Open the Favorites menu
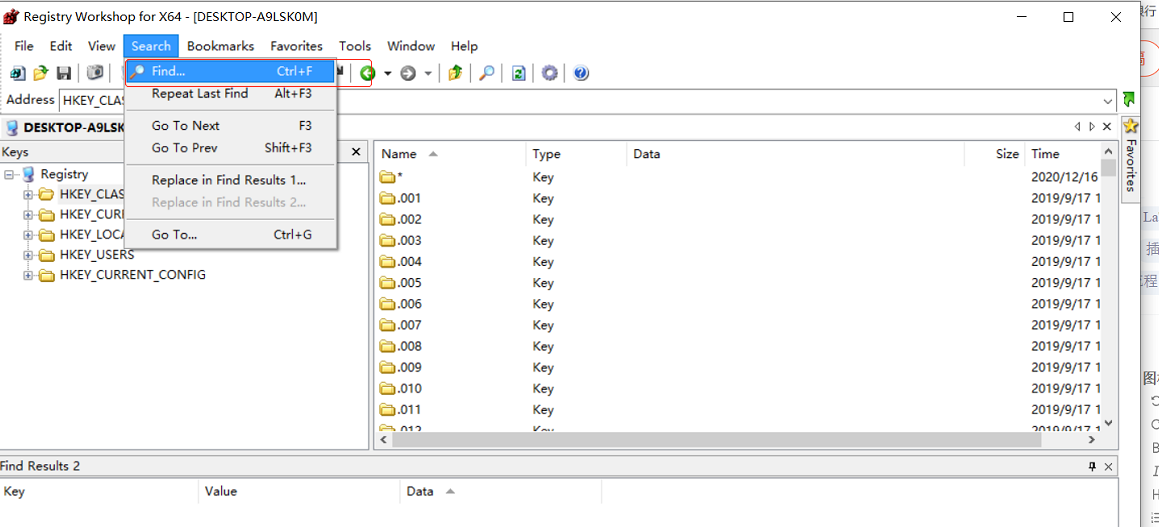The width and height of the screenshot is (1159, 527). click(x=296, y=46)
